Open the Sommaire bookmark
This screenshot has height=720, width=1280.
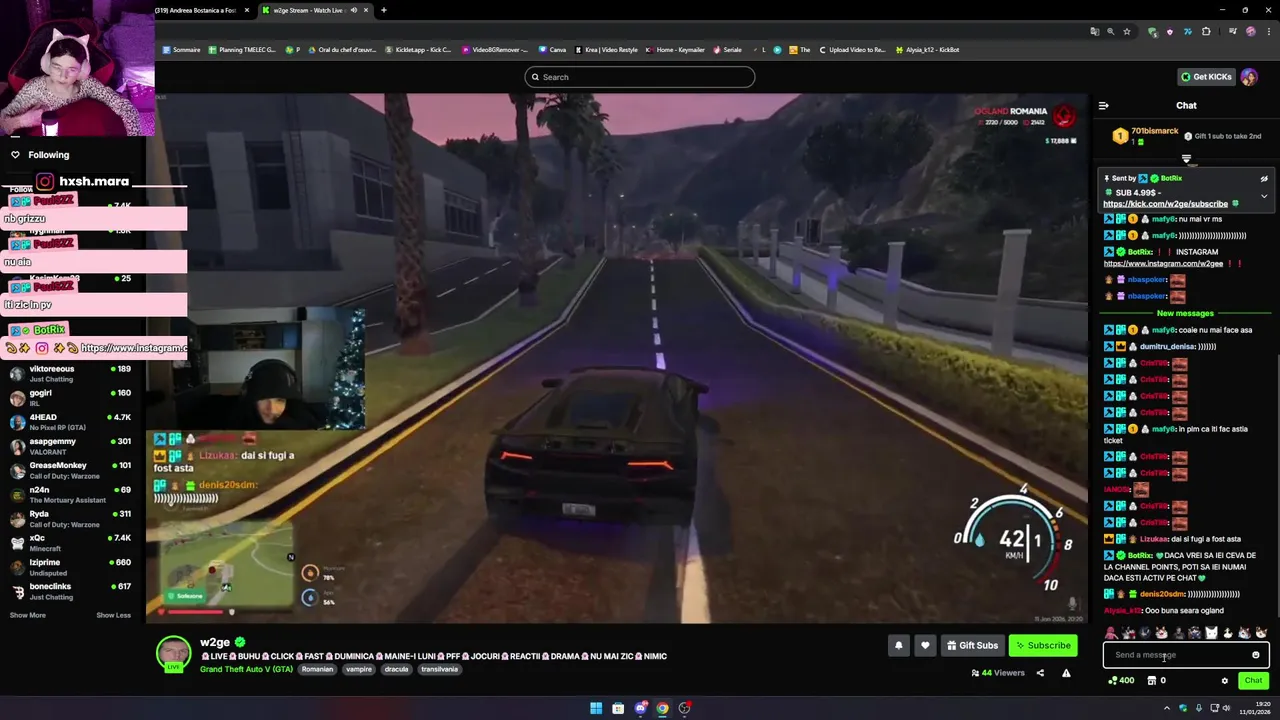click(181, 50)
